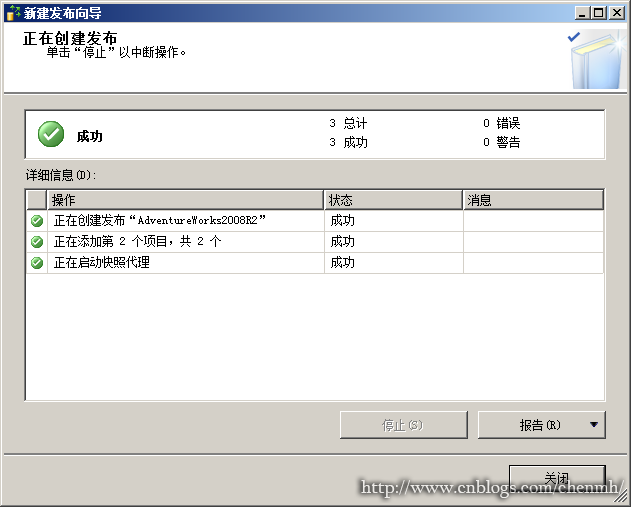Select the 正在创建发布 AdventureWorks2008R2 row text
The width and height of the screenshot is (631, 507).
click(x=160, y=221)
